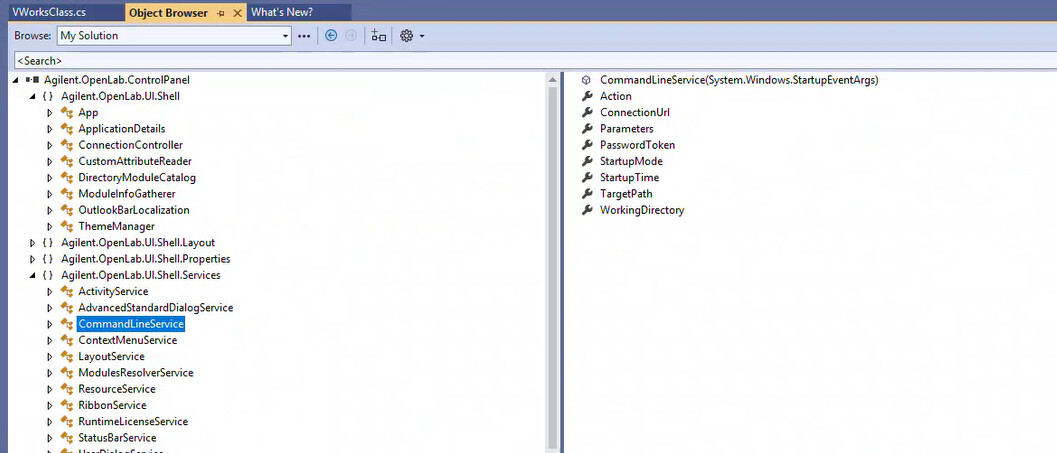Expand the ThemeManager class node

tap(49, 226)
